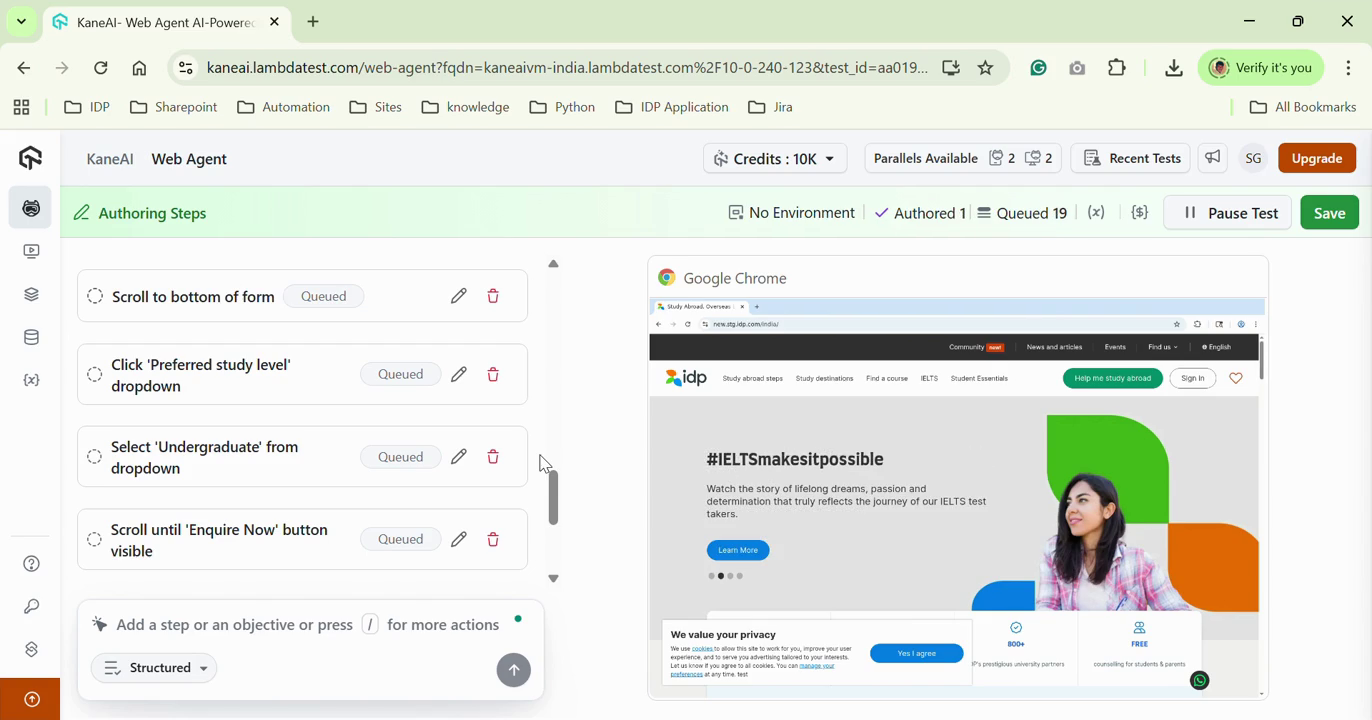Open the parameters {$} icon in authoring bar
1372x720 pixels.
click(x=1140, y=213)
